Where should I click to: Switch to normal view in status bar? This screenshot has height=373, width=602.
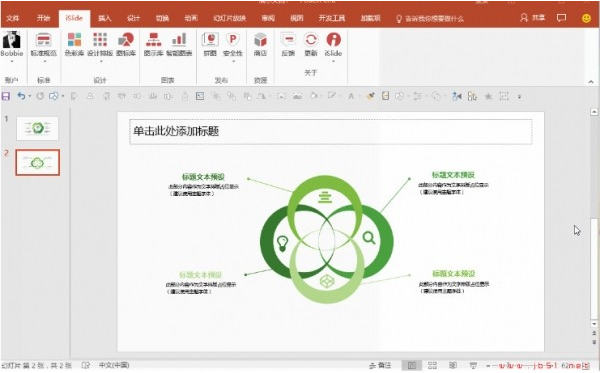pos(412,365)
